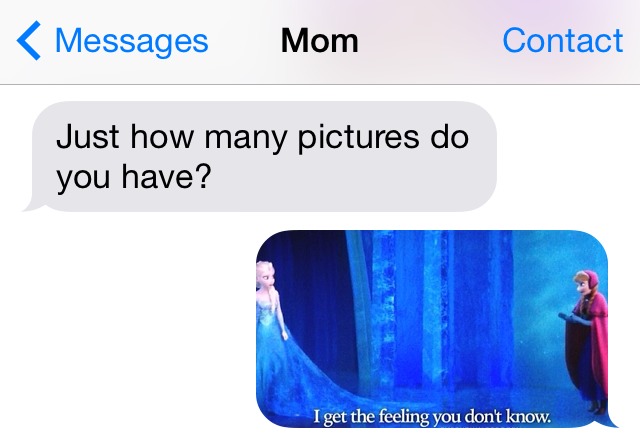The image size is (640, 446).
Task: Tap the question mark ending Mom's message
Action: point(203,176)
